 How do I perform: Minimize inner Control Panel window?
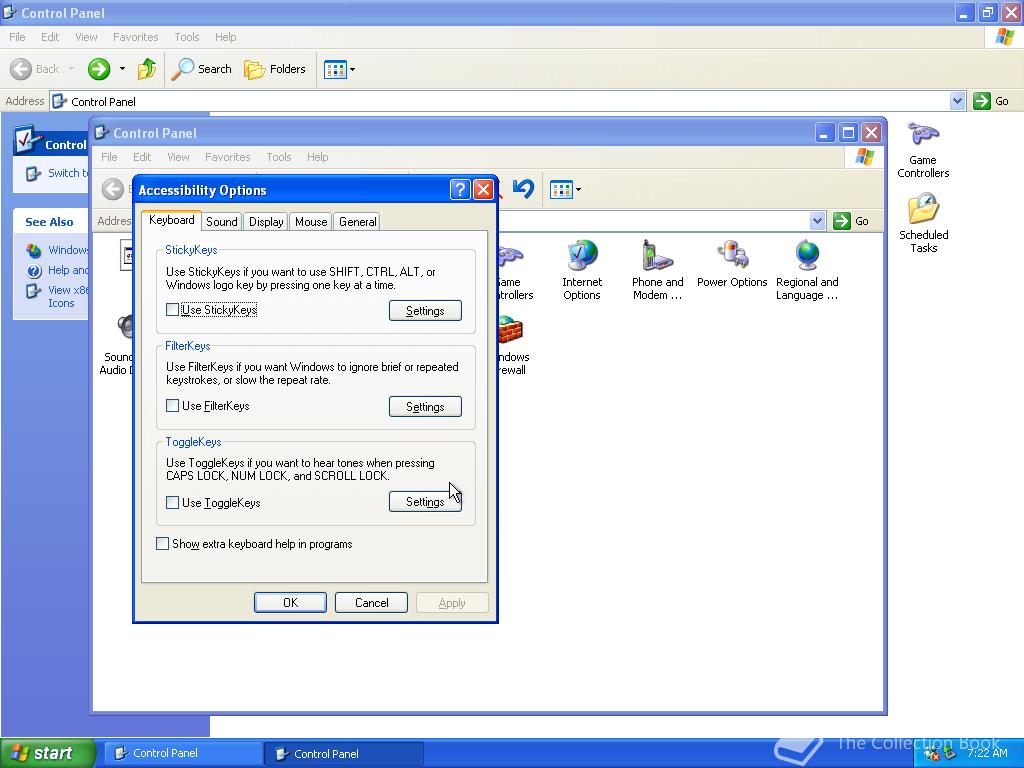(x=825, y=133)
